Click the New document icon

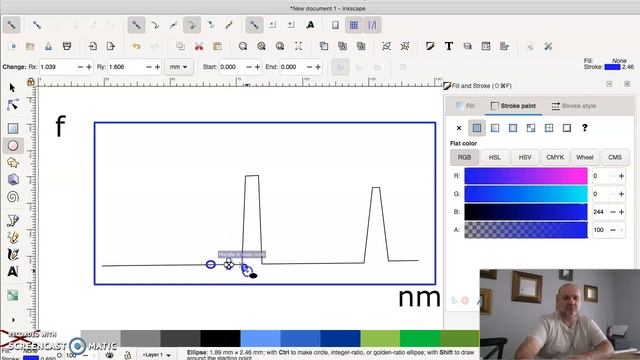12,47
